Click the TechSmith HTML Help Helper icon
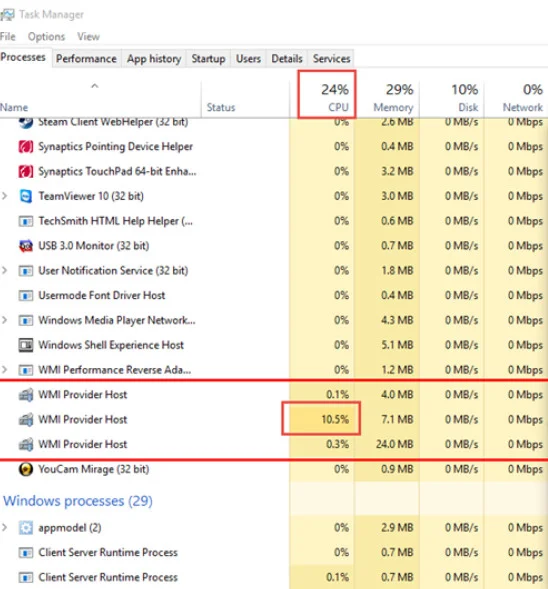The width and height of the screenshot is (548, 589). coord(26,221)
